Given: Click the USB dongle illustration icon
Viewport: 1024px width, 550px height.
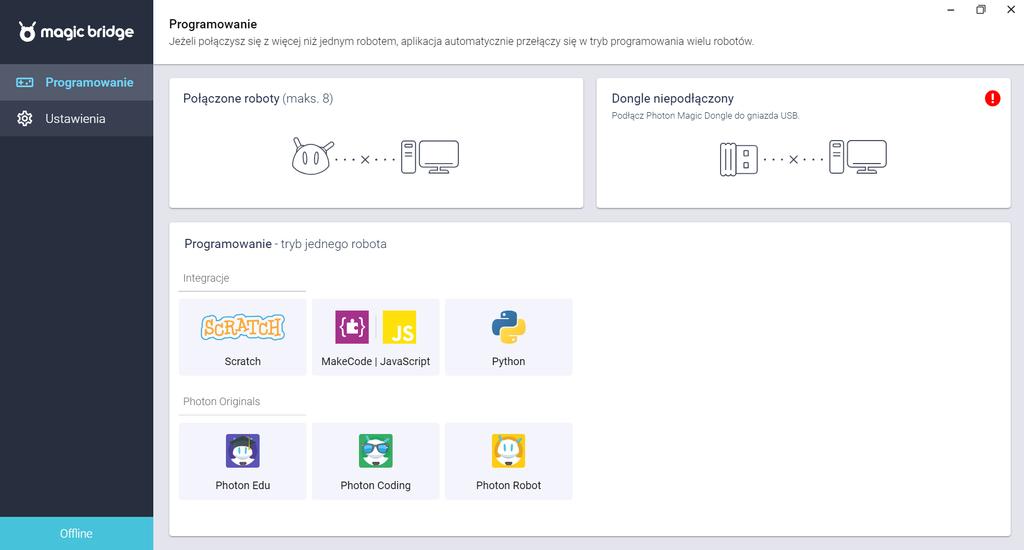Looking at the screenshot, I should click(739, 159).
